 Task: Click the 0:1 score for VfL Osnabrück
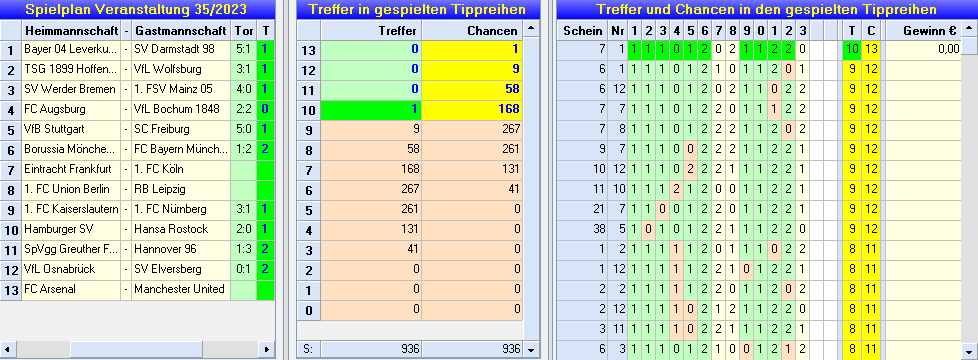[243, 269]
